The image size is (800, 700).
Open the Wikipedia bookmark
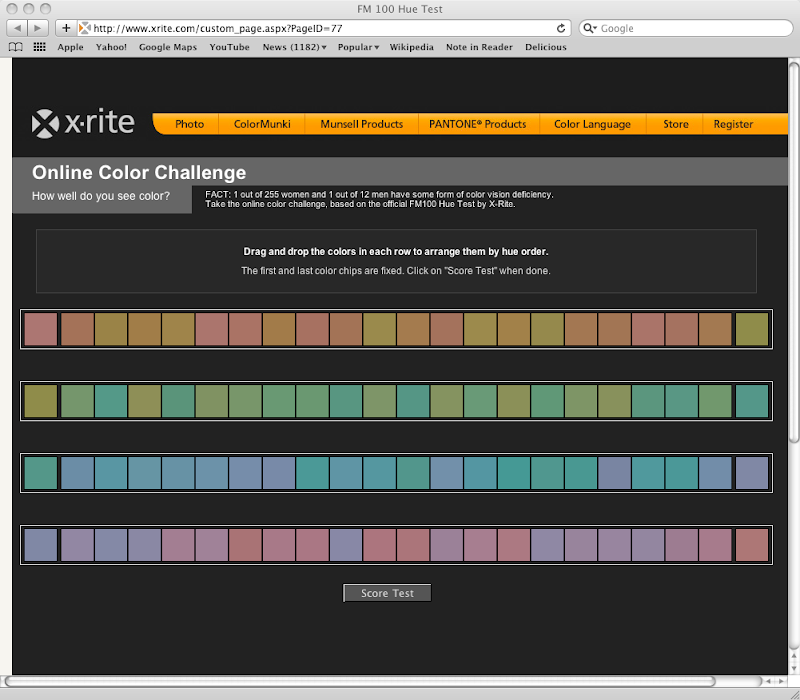pos(412,47)
